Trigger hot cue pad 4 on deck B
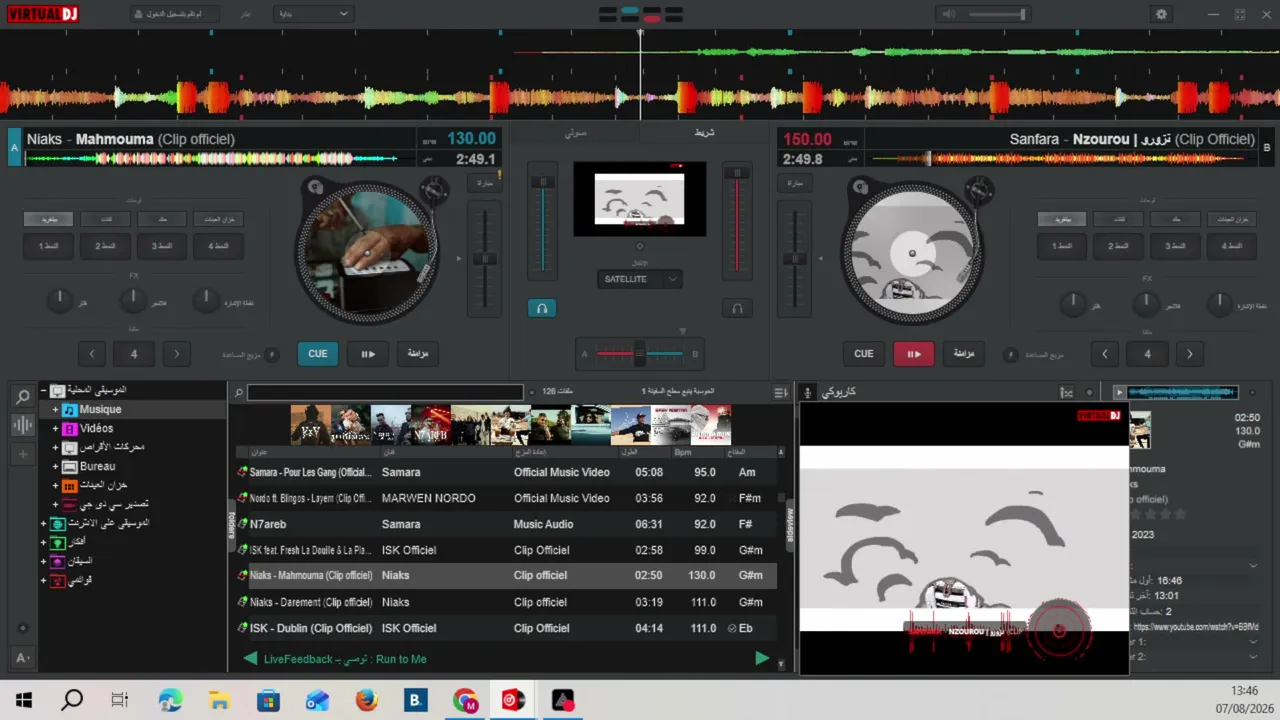The height and width of the screenshot is (720, 1280). pyautogui.click(x=1232, y=245)
